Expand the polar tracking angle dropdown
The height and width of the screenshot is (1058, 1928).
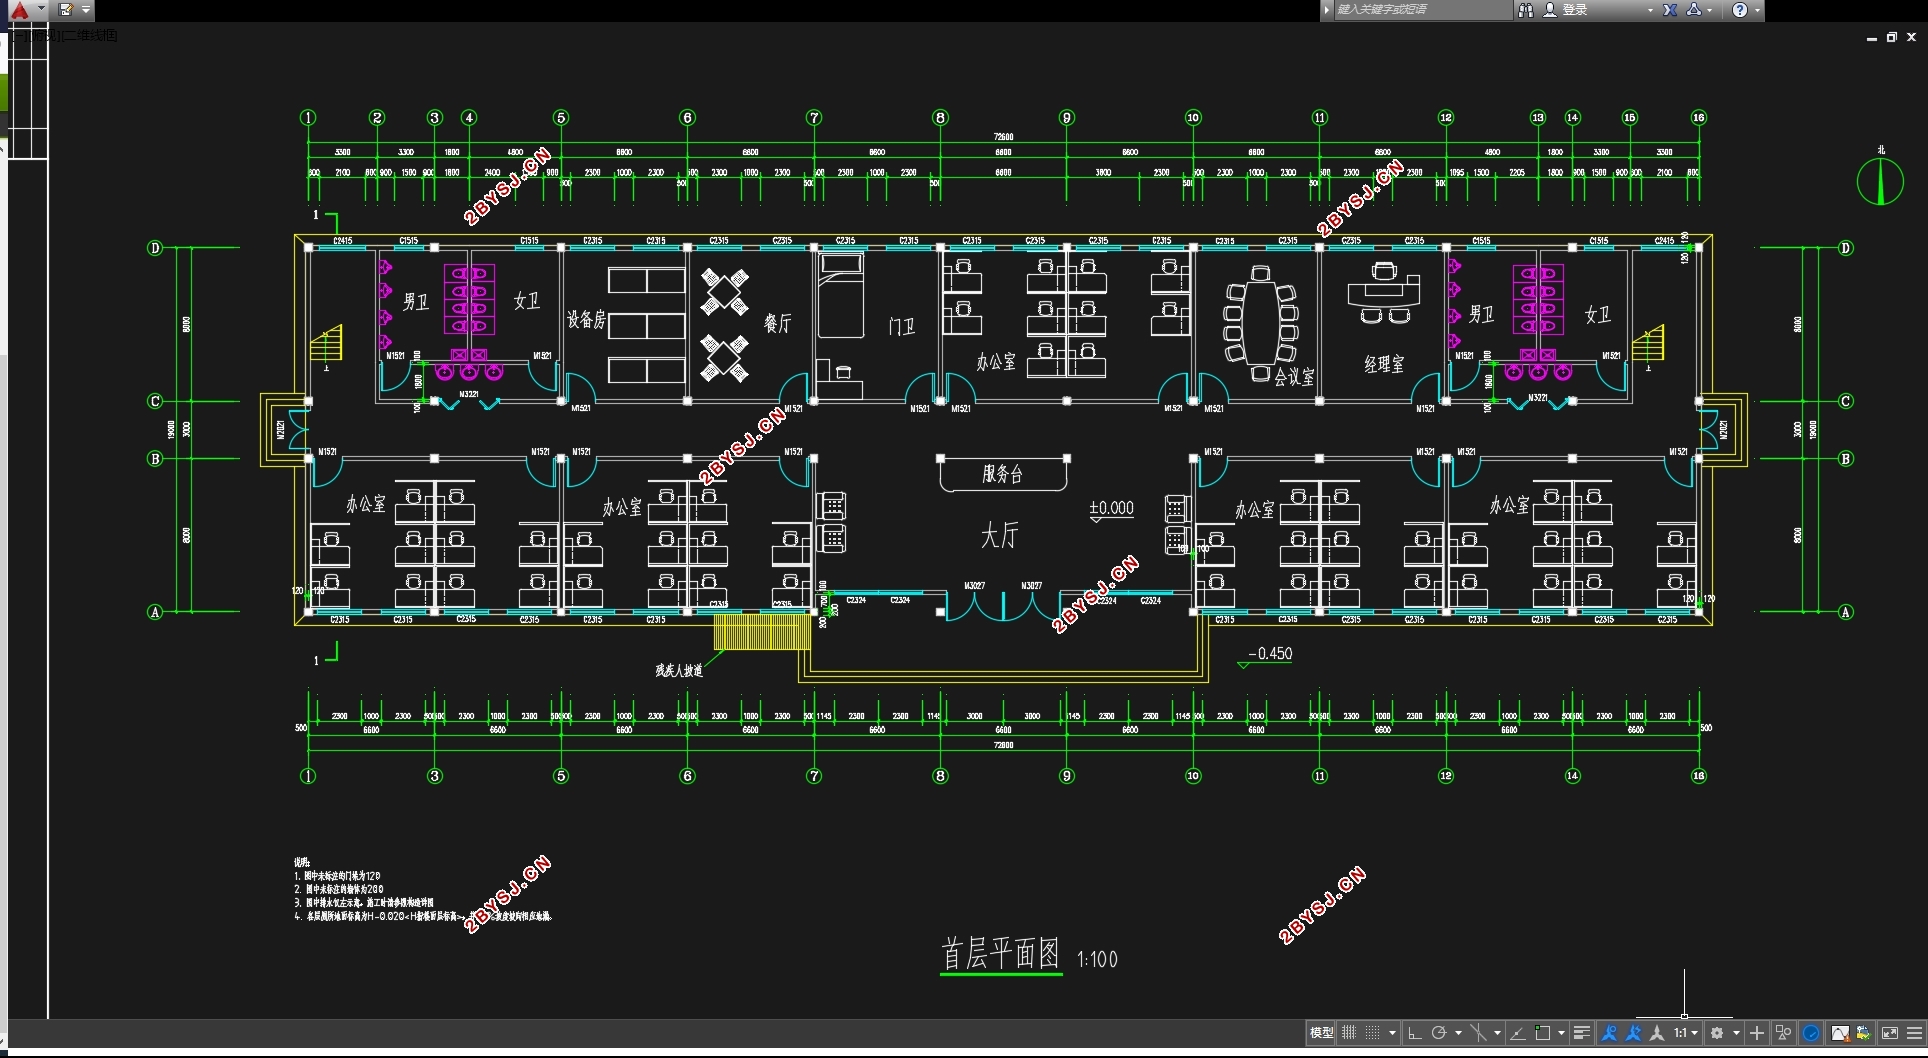pos(1458,1033)
